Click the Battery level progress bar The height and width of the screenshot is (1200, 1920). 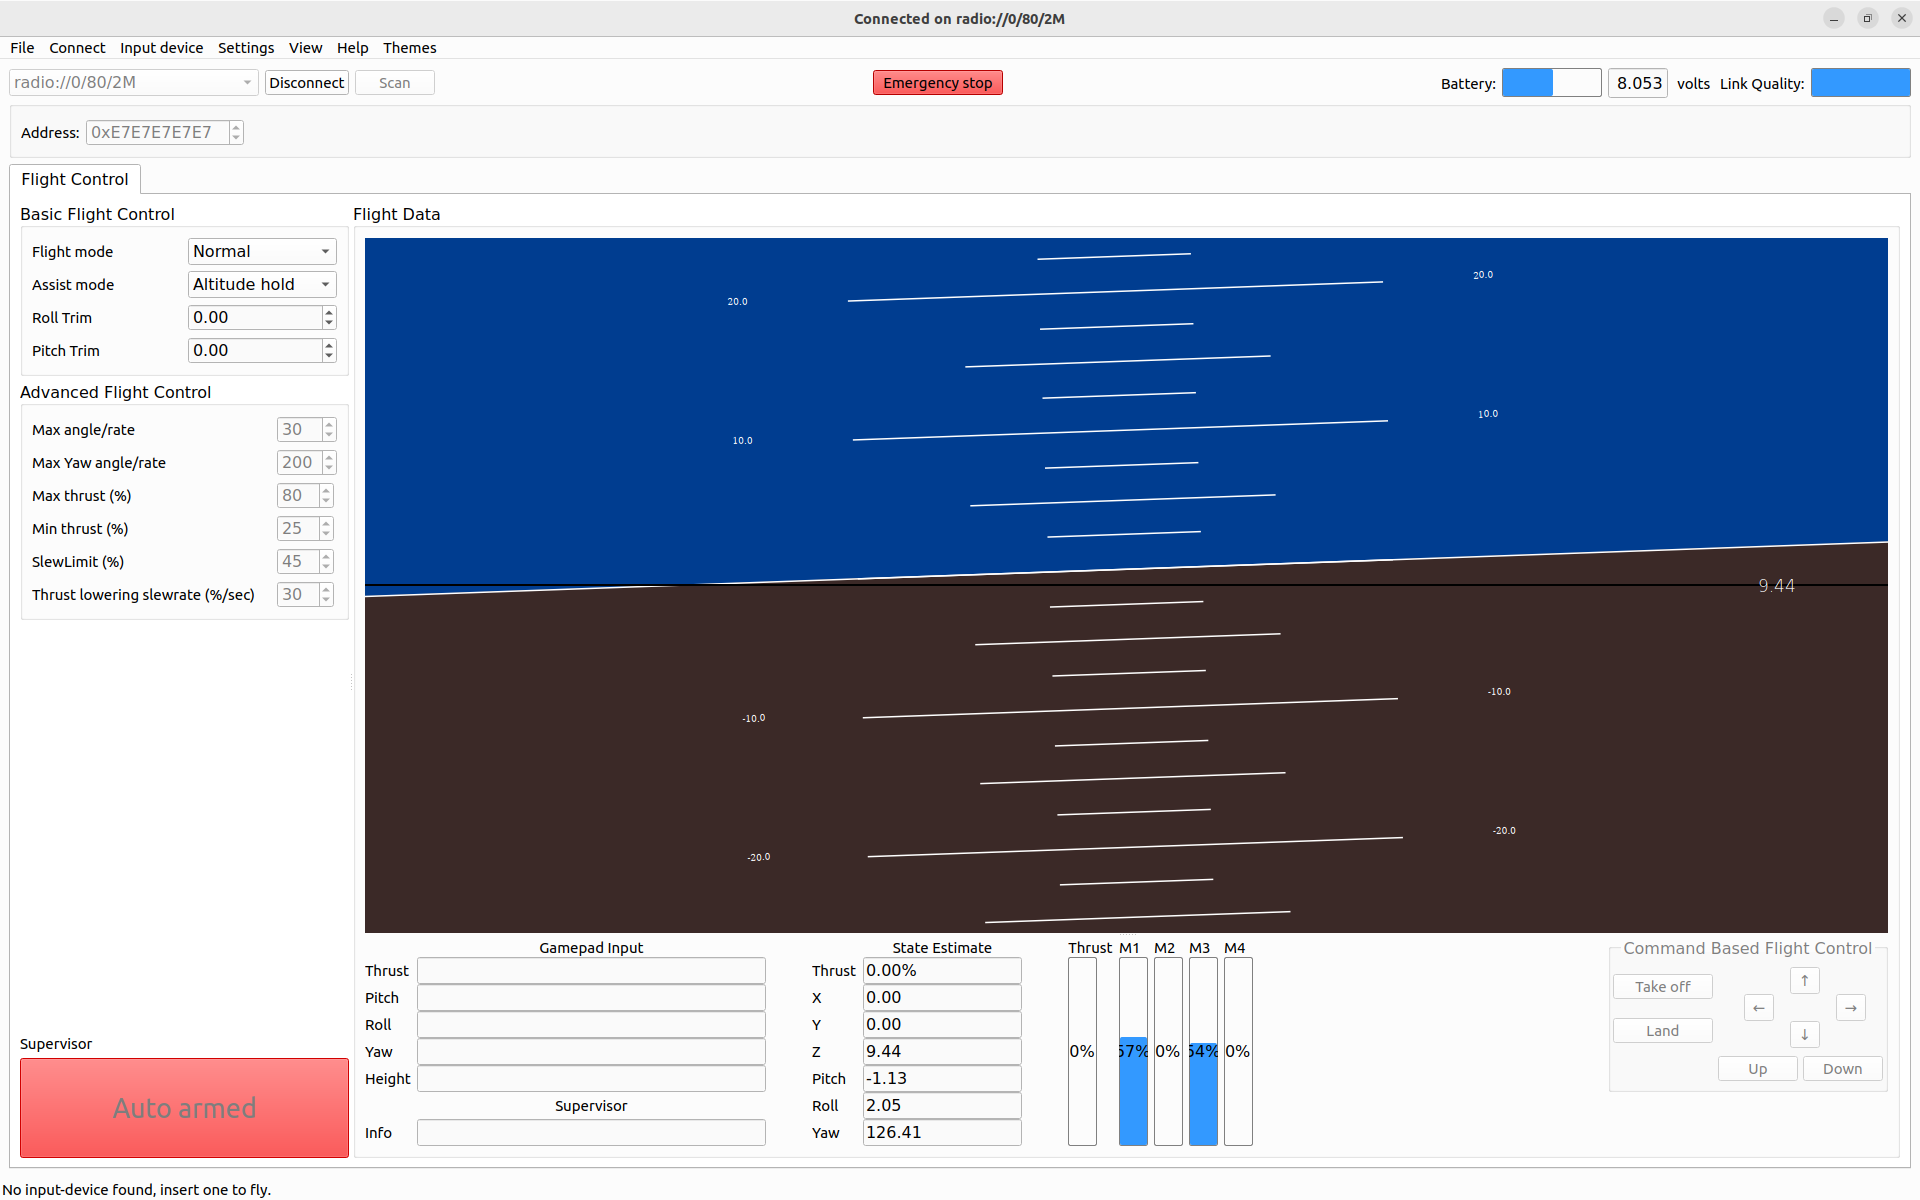tap(1551, 83)
